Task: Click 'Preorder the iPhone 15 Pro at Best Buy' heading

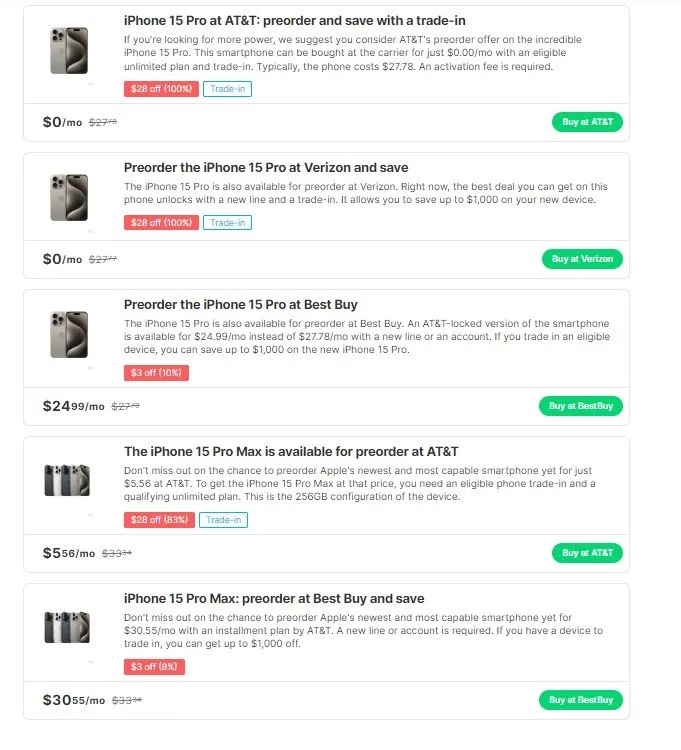Action: click(x=240, y=304)
